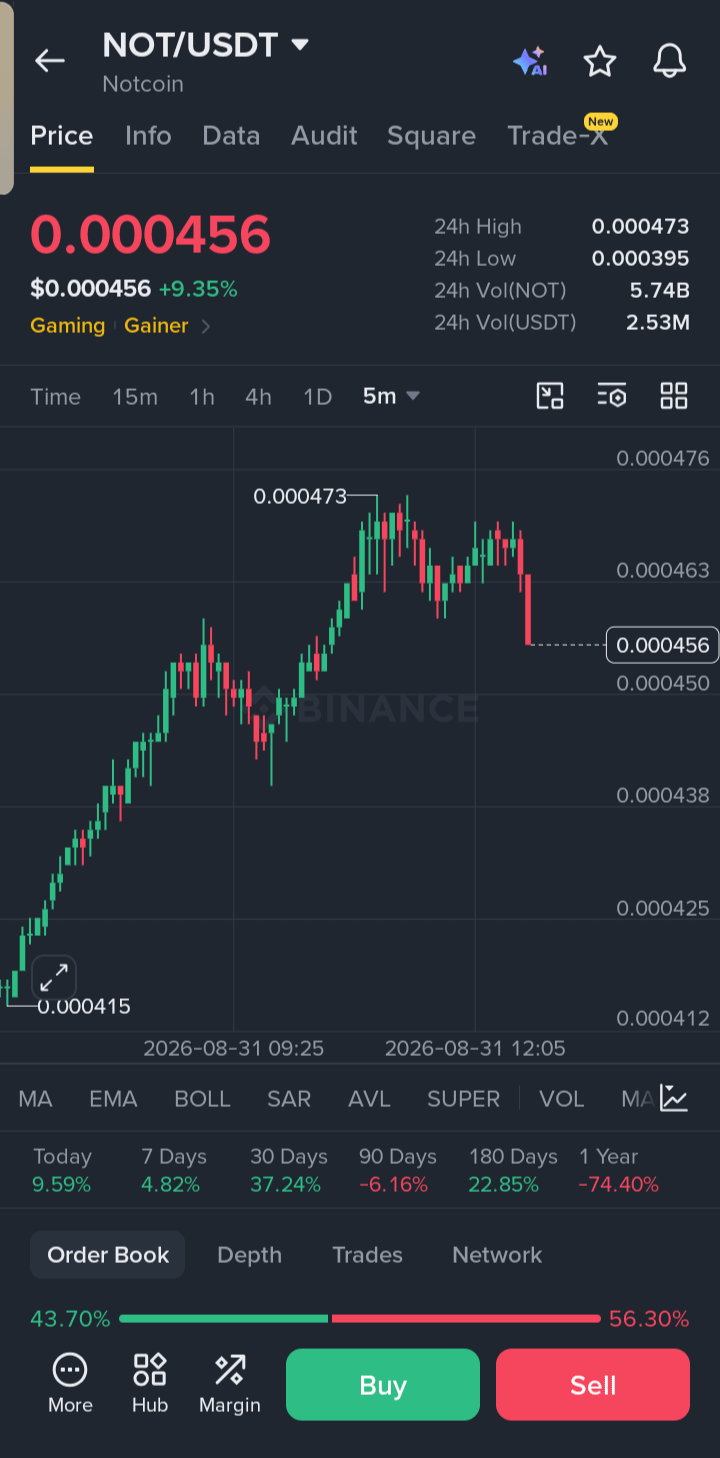Open the indicator settings chart icon
The width and height of the screenshot is (720, 1458).
[x=674, y=1098]
